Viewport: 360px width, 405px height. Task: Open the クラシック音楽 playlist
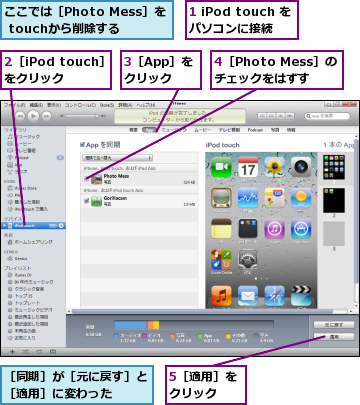coord(26,289)
